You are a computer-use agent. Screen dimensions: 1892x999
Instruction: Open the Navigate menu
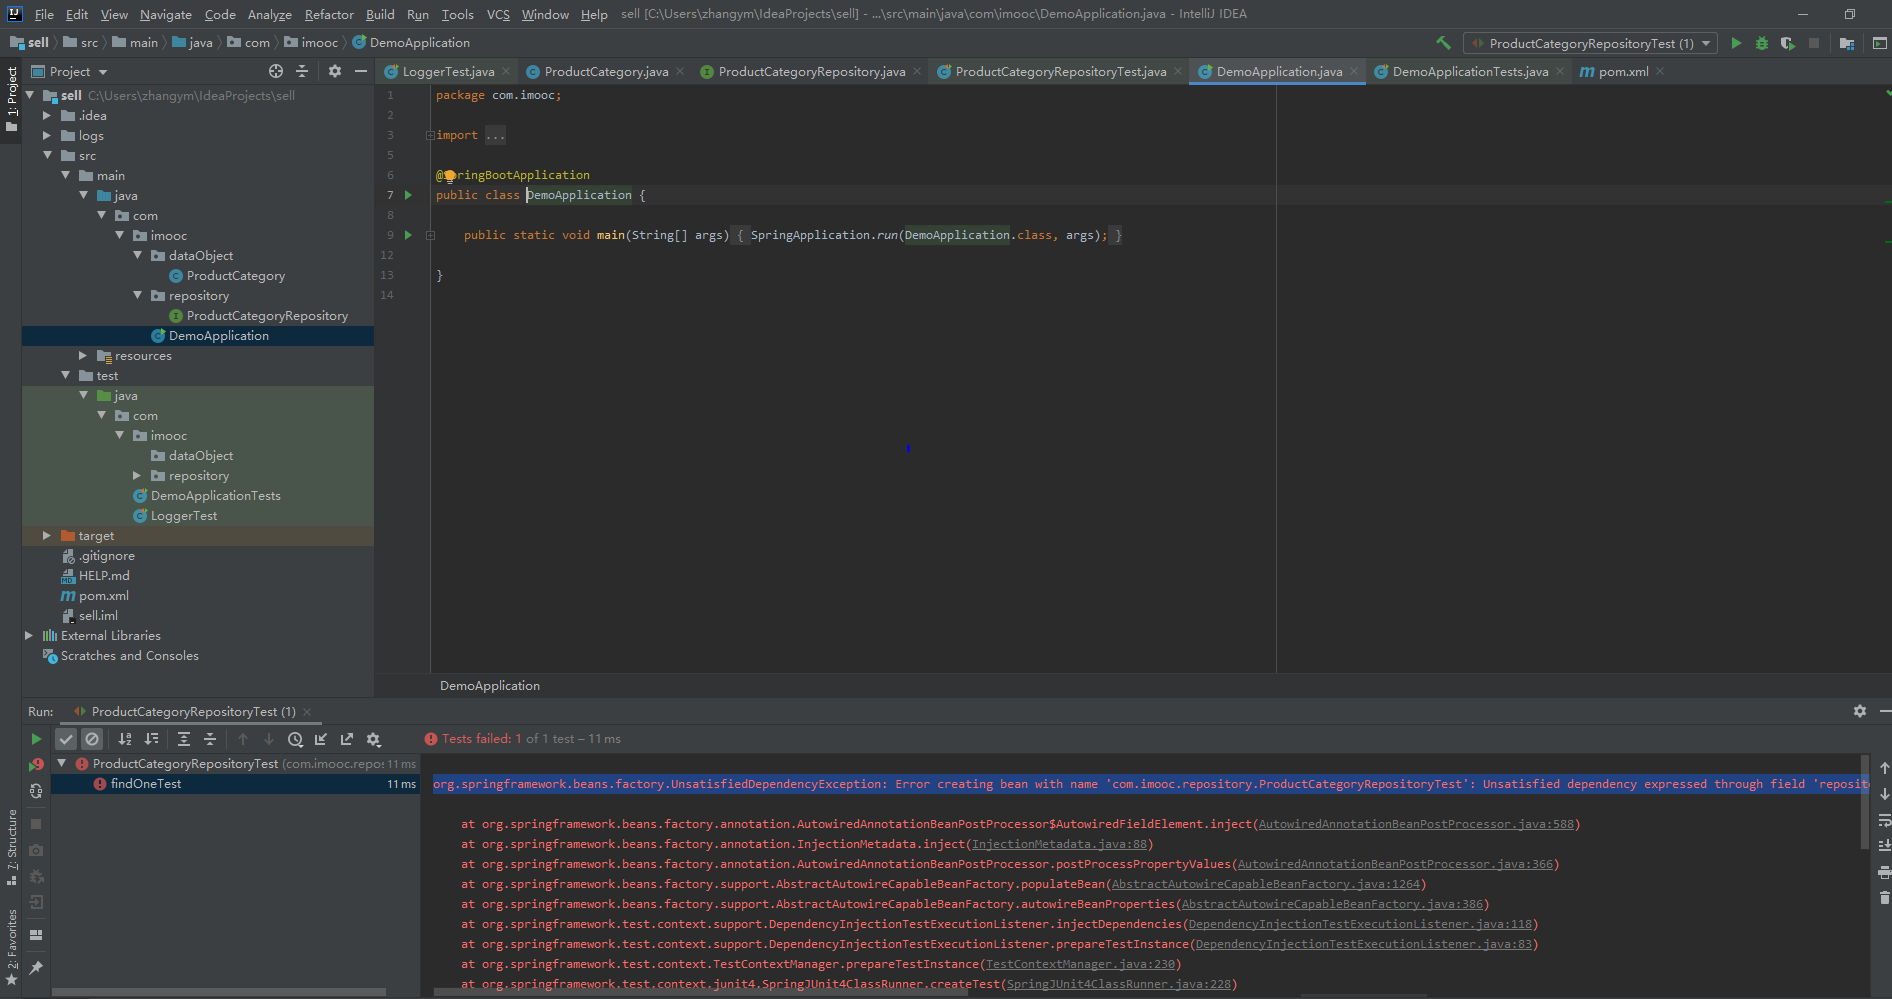click(166, 14)
